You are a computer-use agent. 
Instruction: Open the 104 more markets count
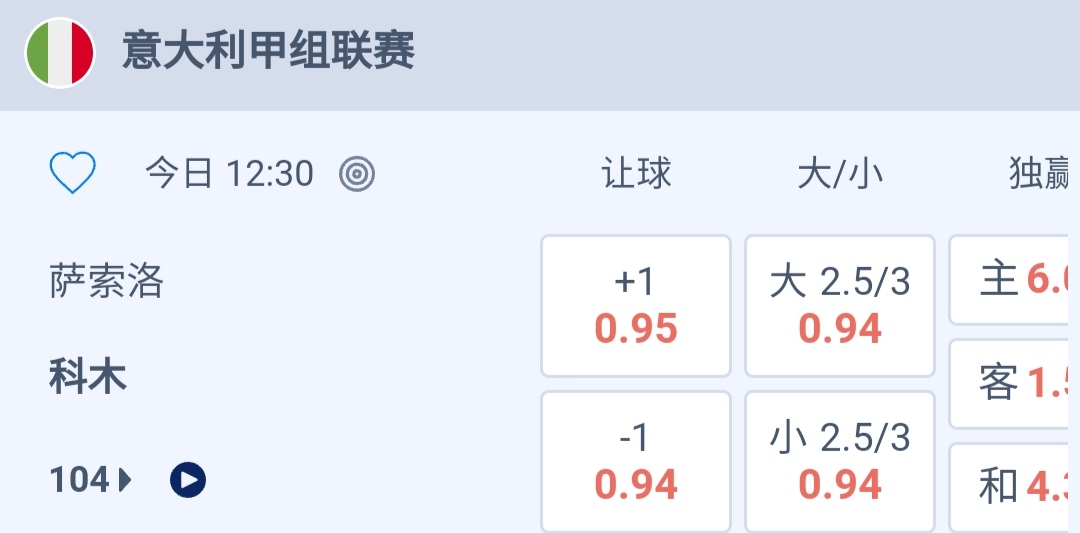point(79,481)
